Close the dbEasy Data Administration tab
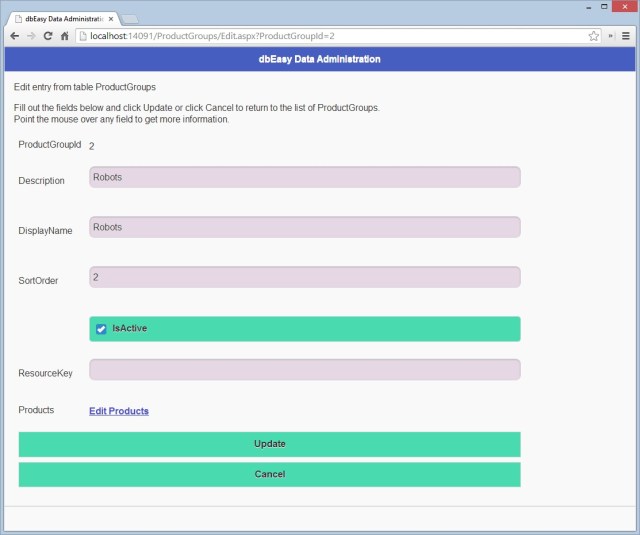Screen dimensions: 640x535 pyautogui.click(x=111, y=19)
